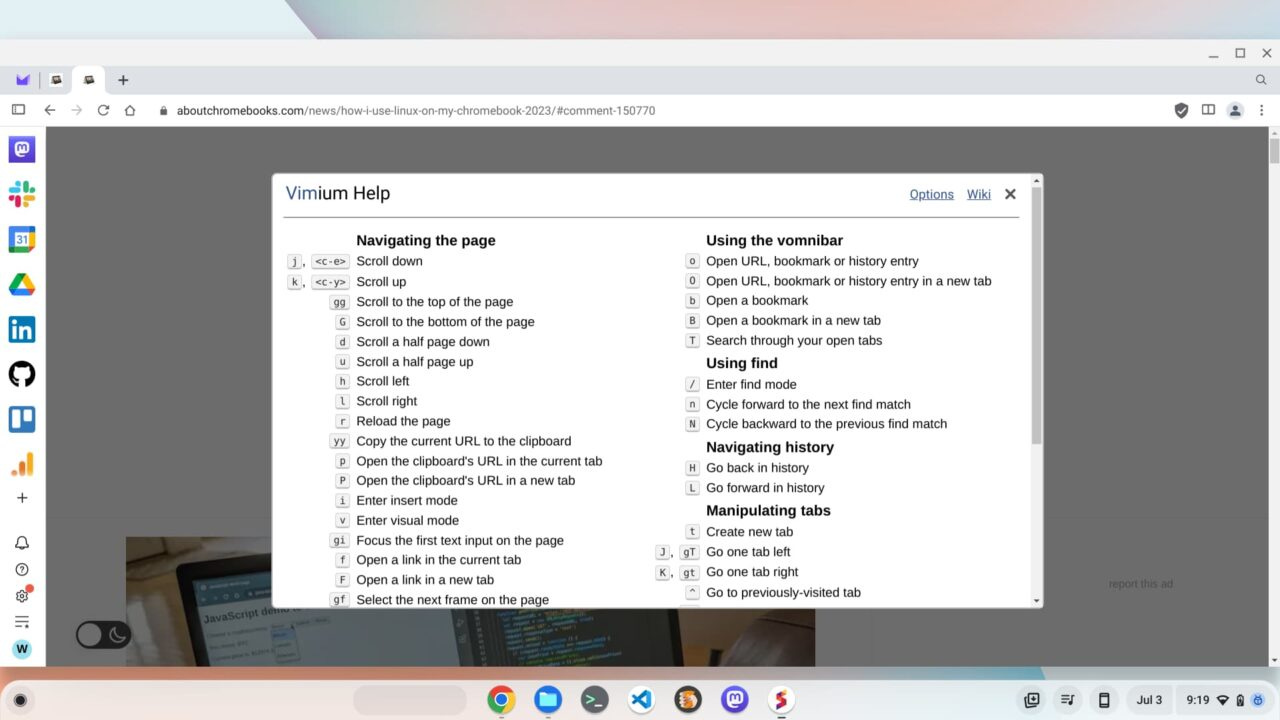
Task: Open GitHub sidebar icon
Action: (x=22, y=374)
